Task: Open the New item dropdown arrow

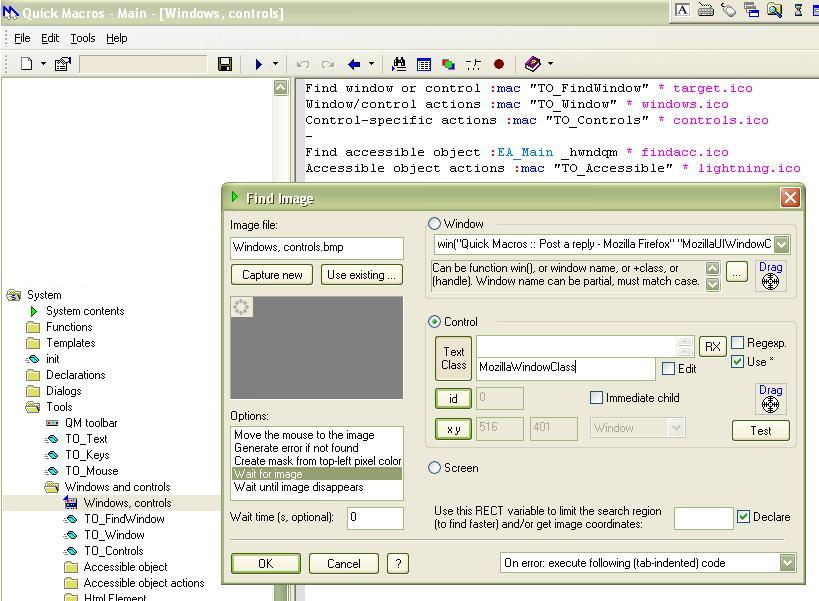Action: point(43,64)
